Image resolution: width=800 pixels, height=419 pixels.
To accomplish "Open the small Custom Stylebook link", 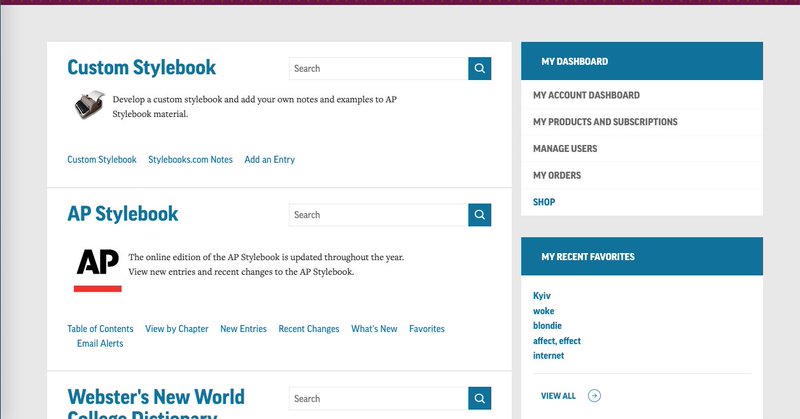I will pyautogui.click(x=102, y=160).
